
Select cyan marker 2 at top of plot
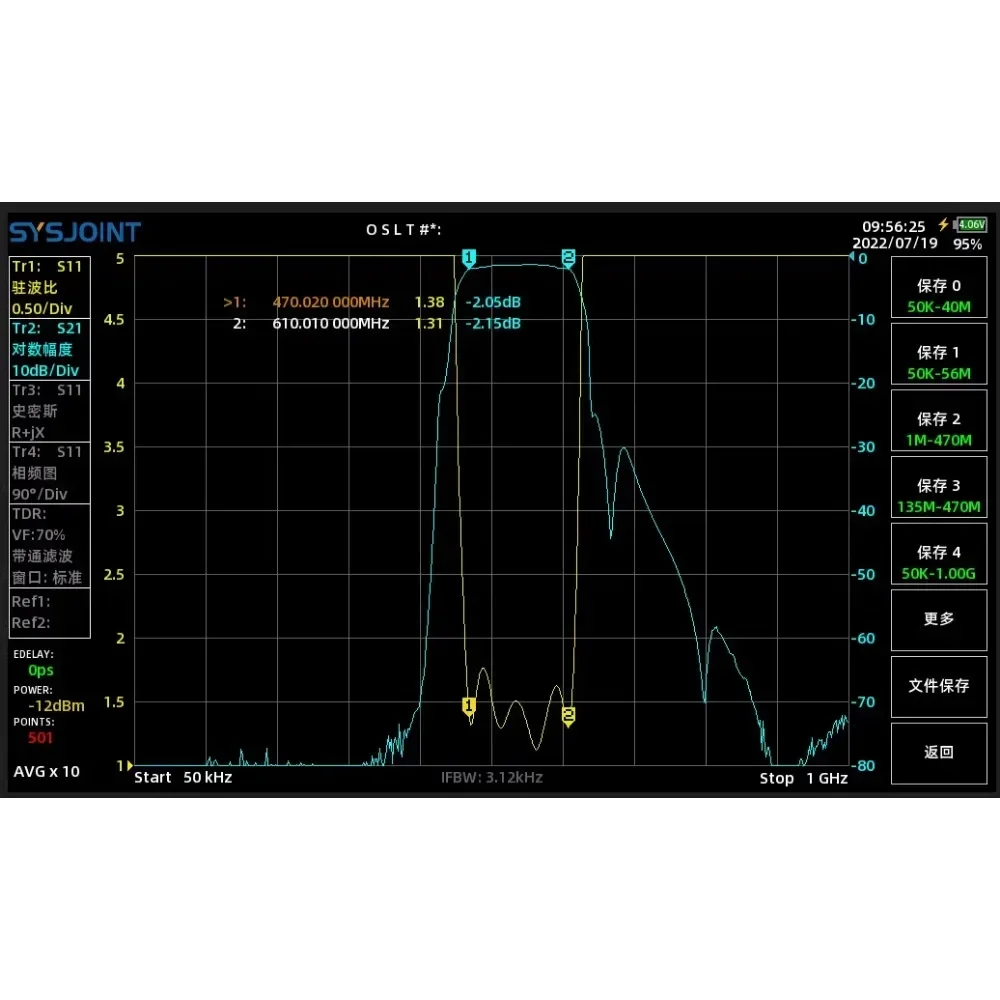coord(568,258)
